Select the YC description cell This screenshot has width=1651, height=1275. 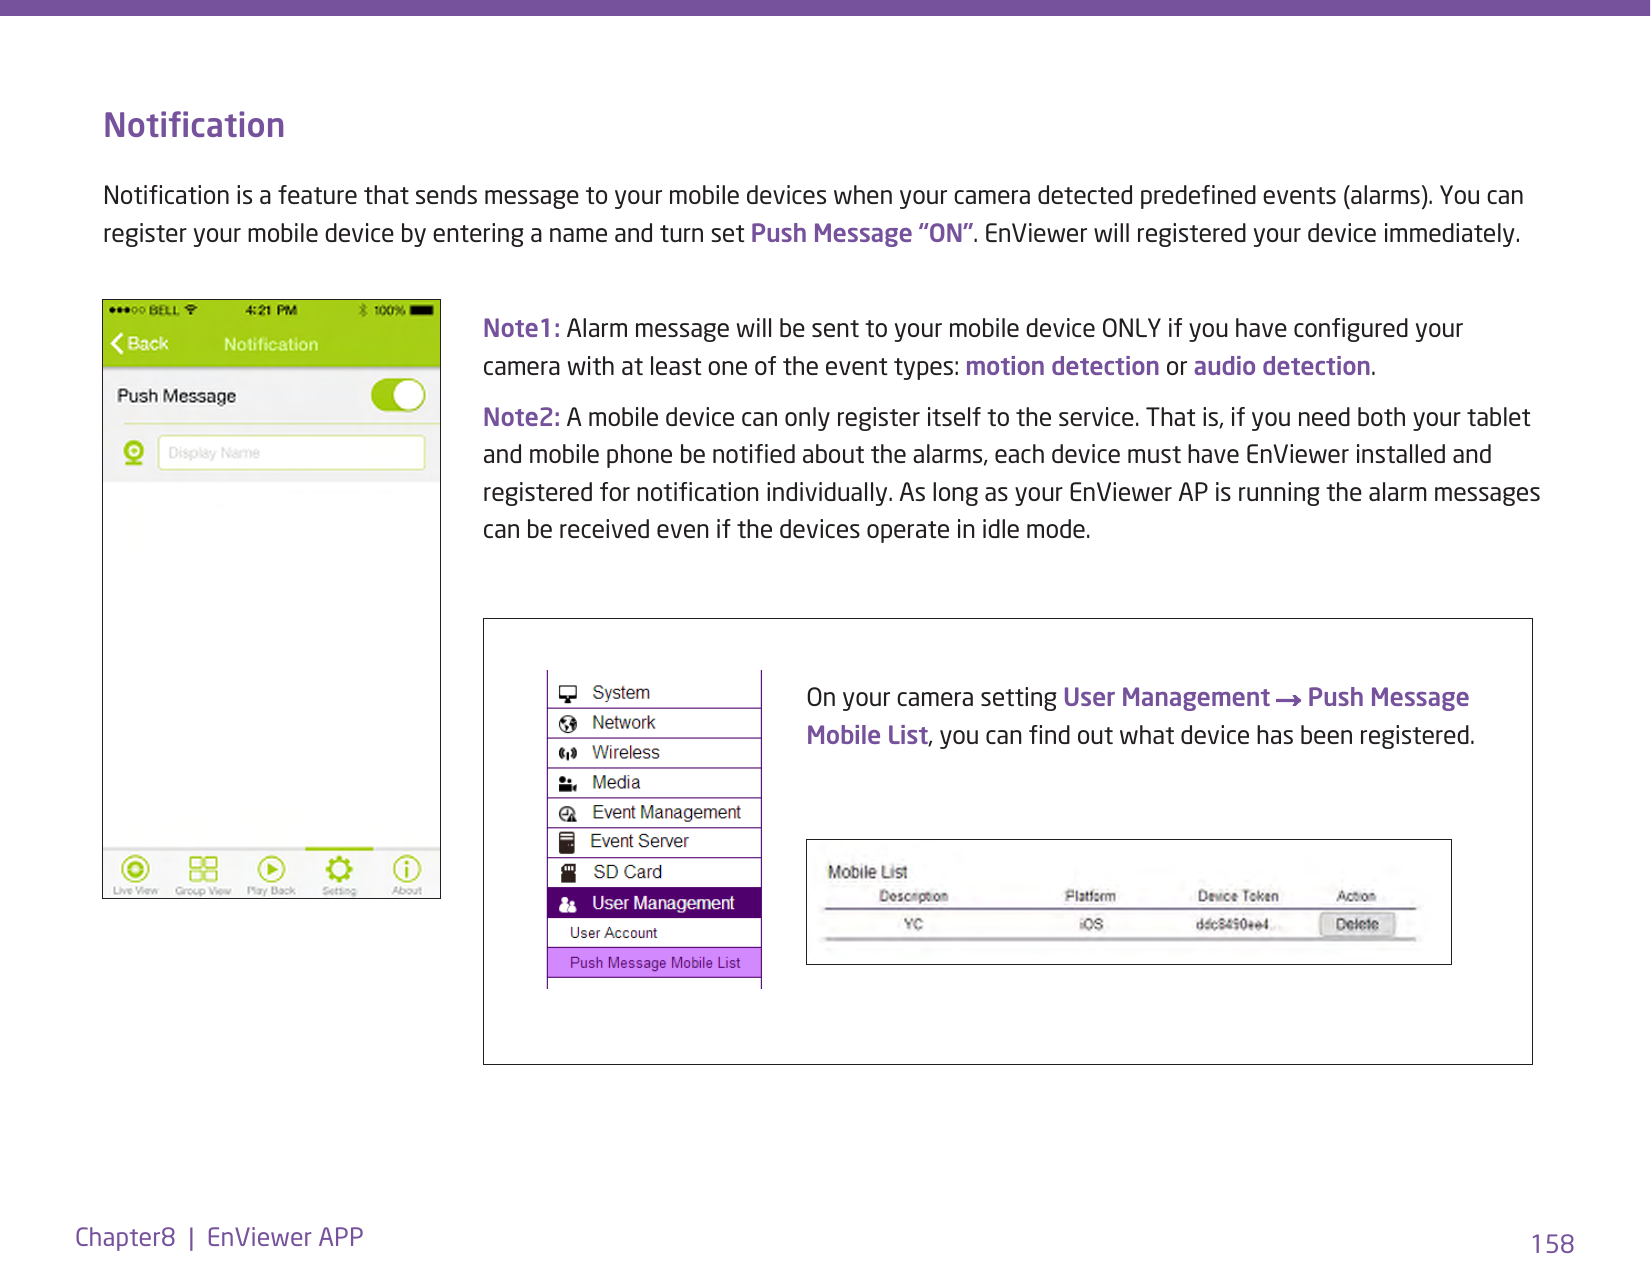[x=913, y=924]
